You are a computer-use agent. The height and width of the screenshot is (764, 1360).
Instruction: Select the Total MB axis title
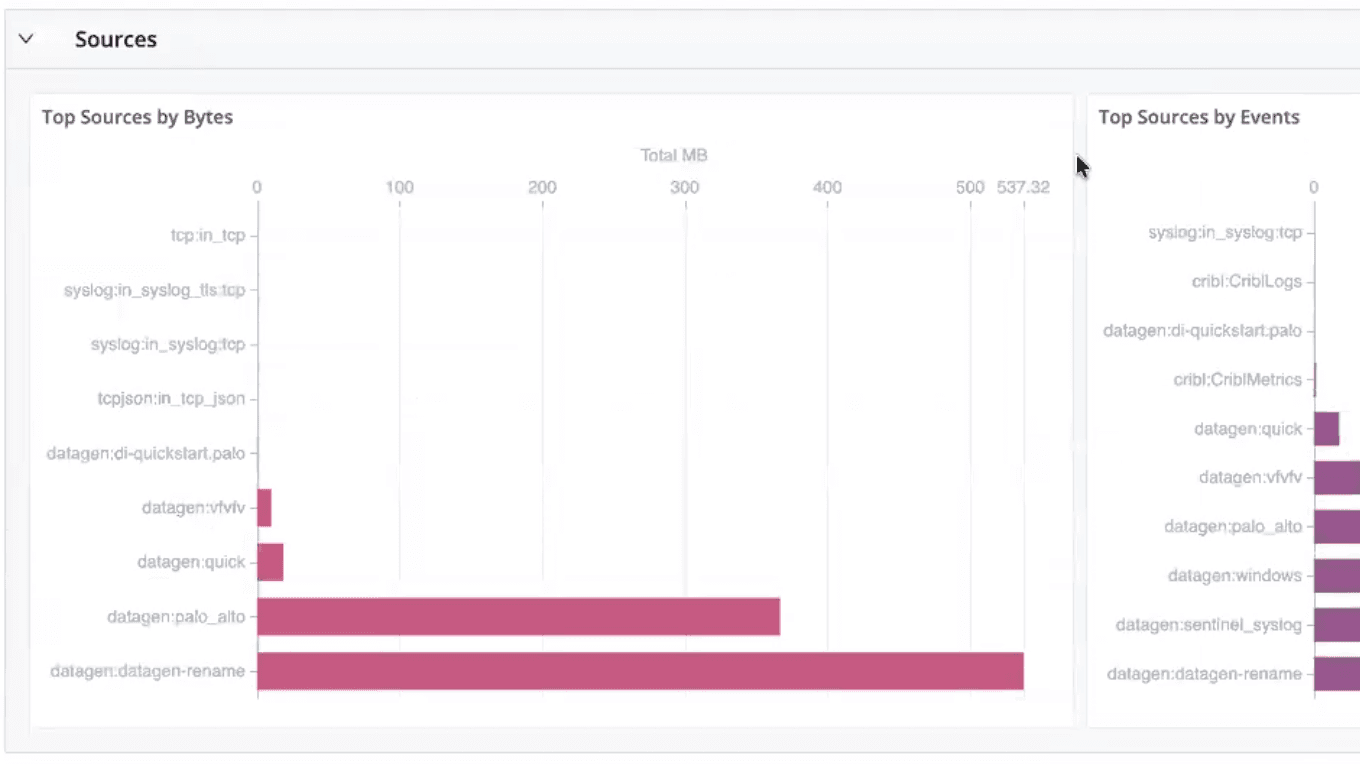coord(672,155)
